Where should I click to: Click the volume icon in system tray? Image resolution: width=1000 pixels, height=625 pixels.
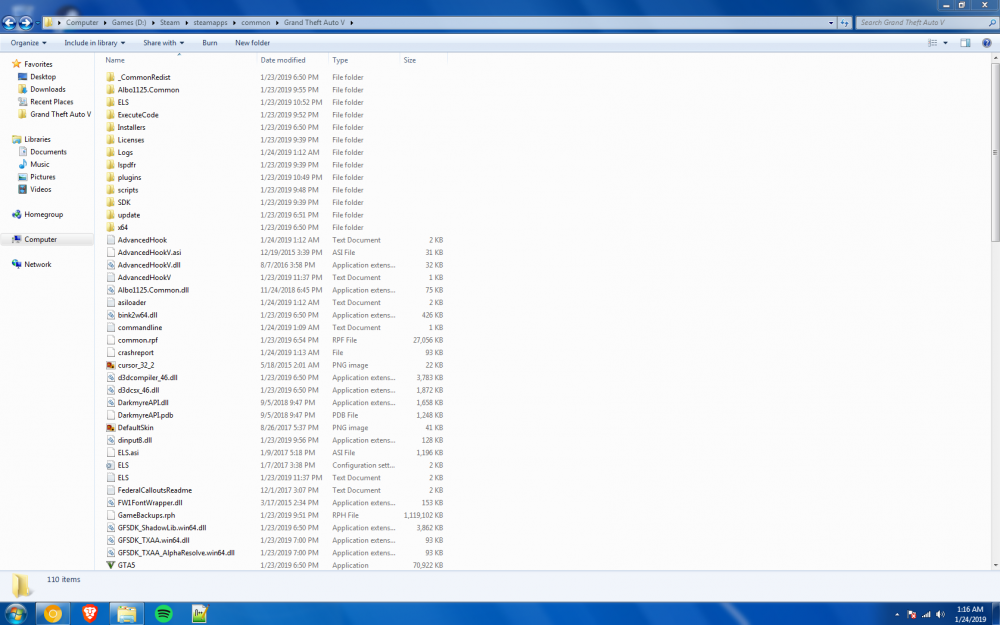click(940, 615)
